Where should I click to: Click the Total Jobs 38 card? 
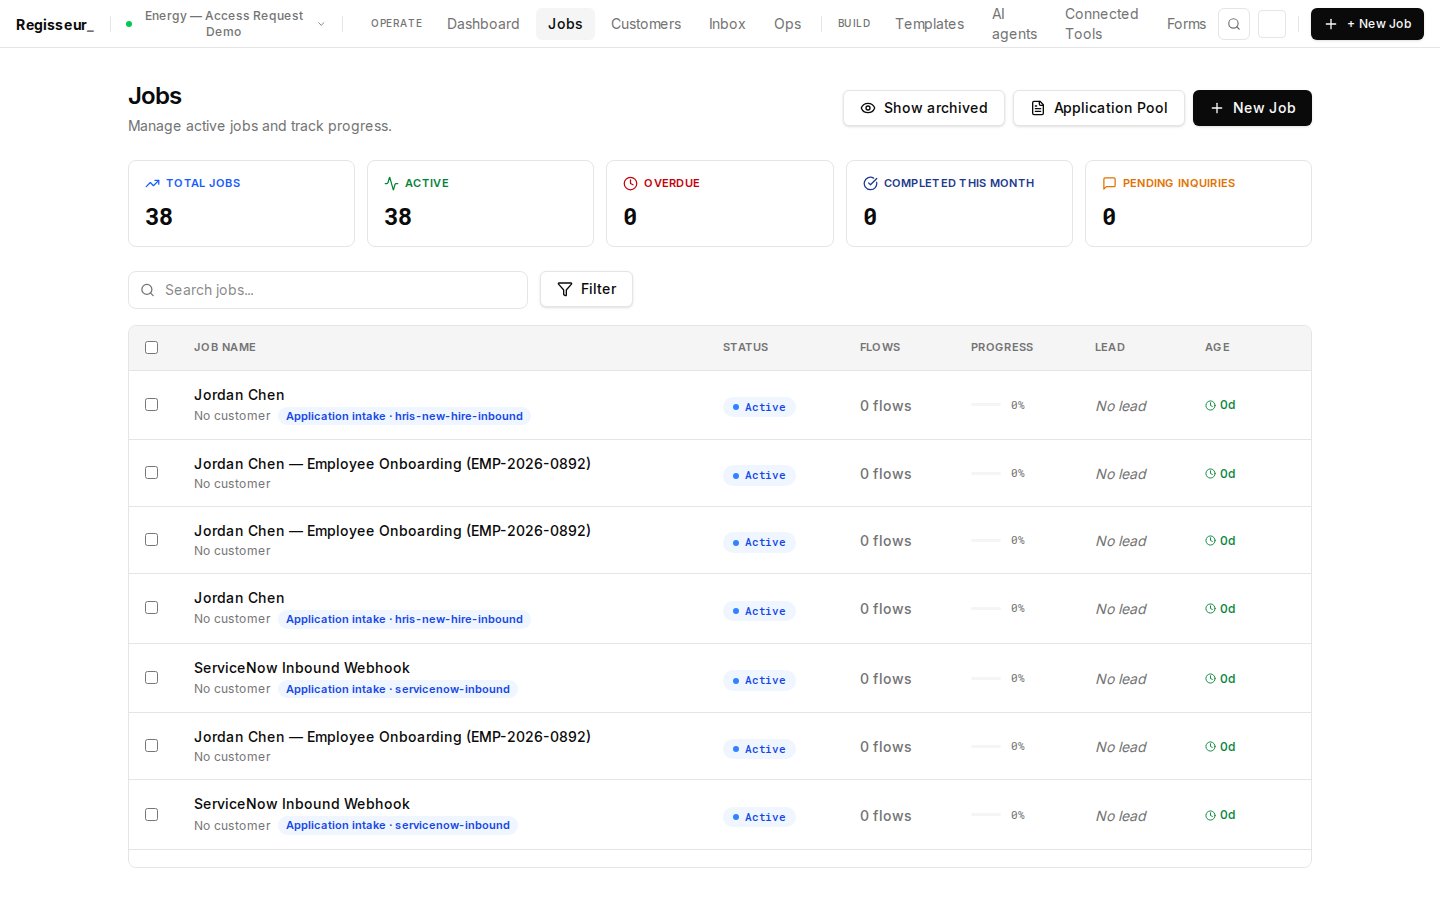coord(241,203)
